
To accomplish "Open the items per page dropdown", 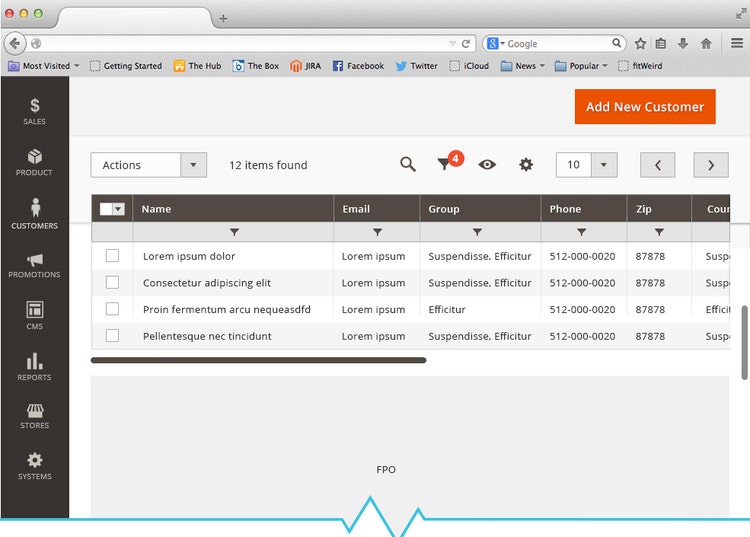I will tap(604, 165).
